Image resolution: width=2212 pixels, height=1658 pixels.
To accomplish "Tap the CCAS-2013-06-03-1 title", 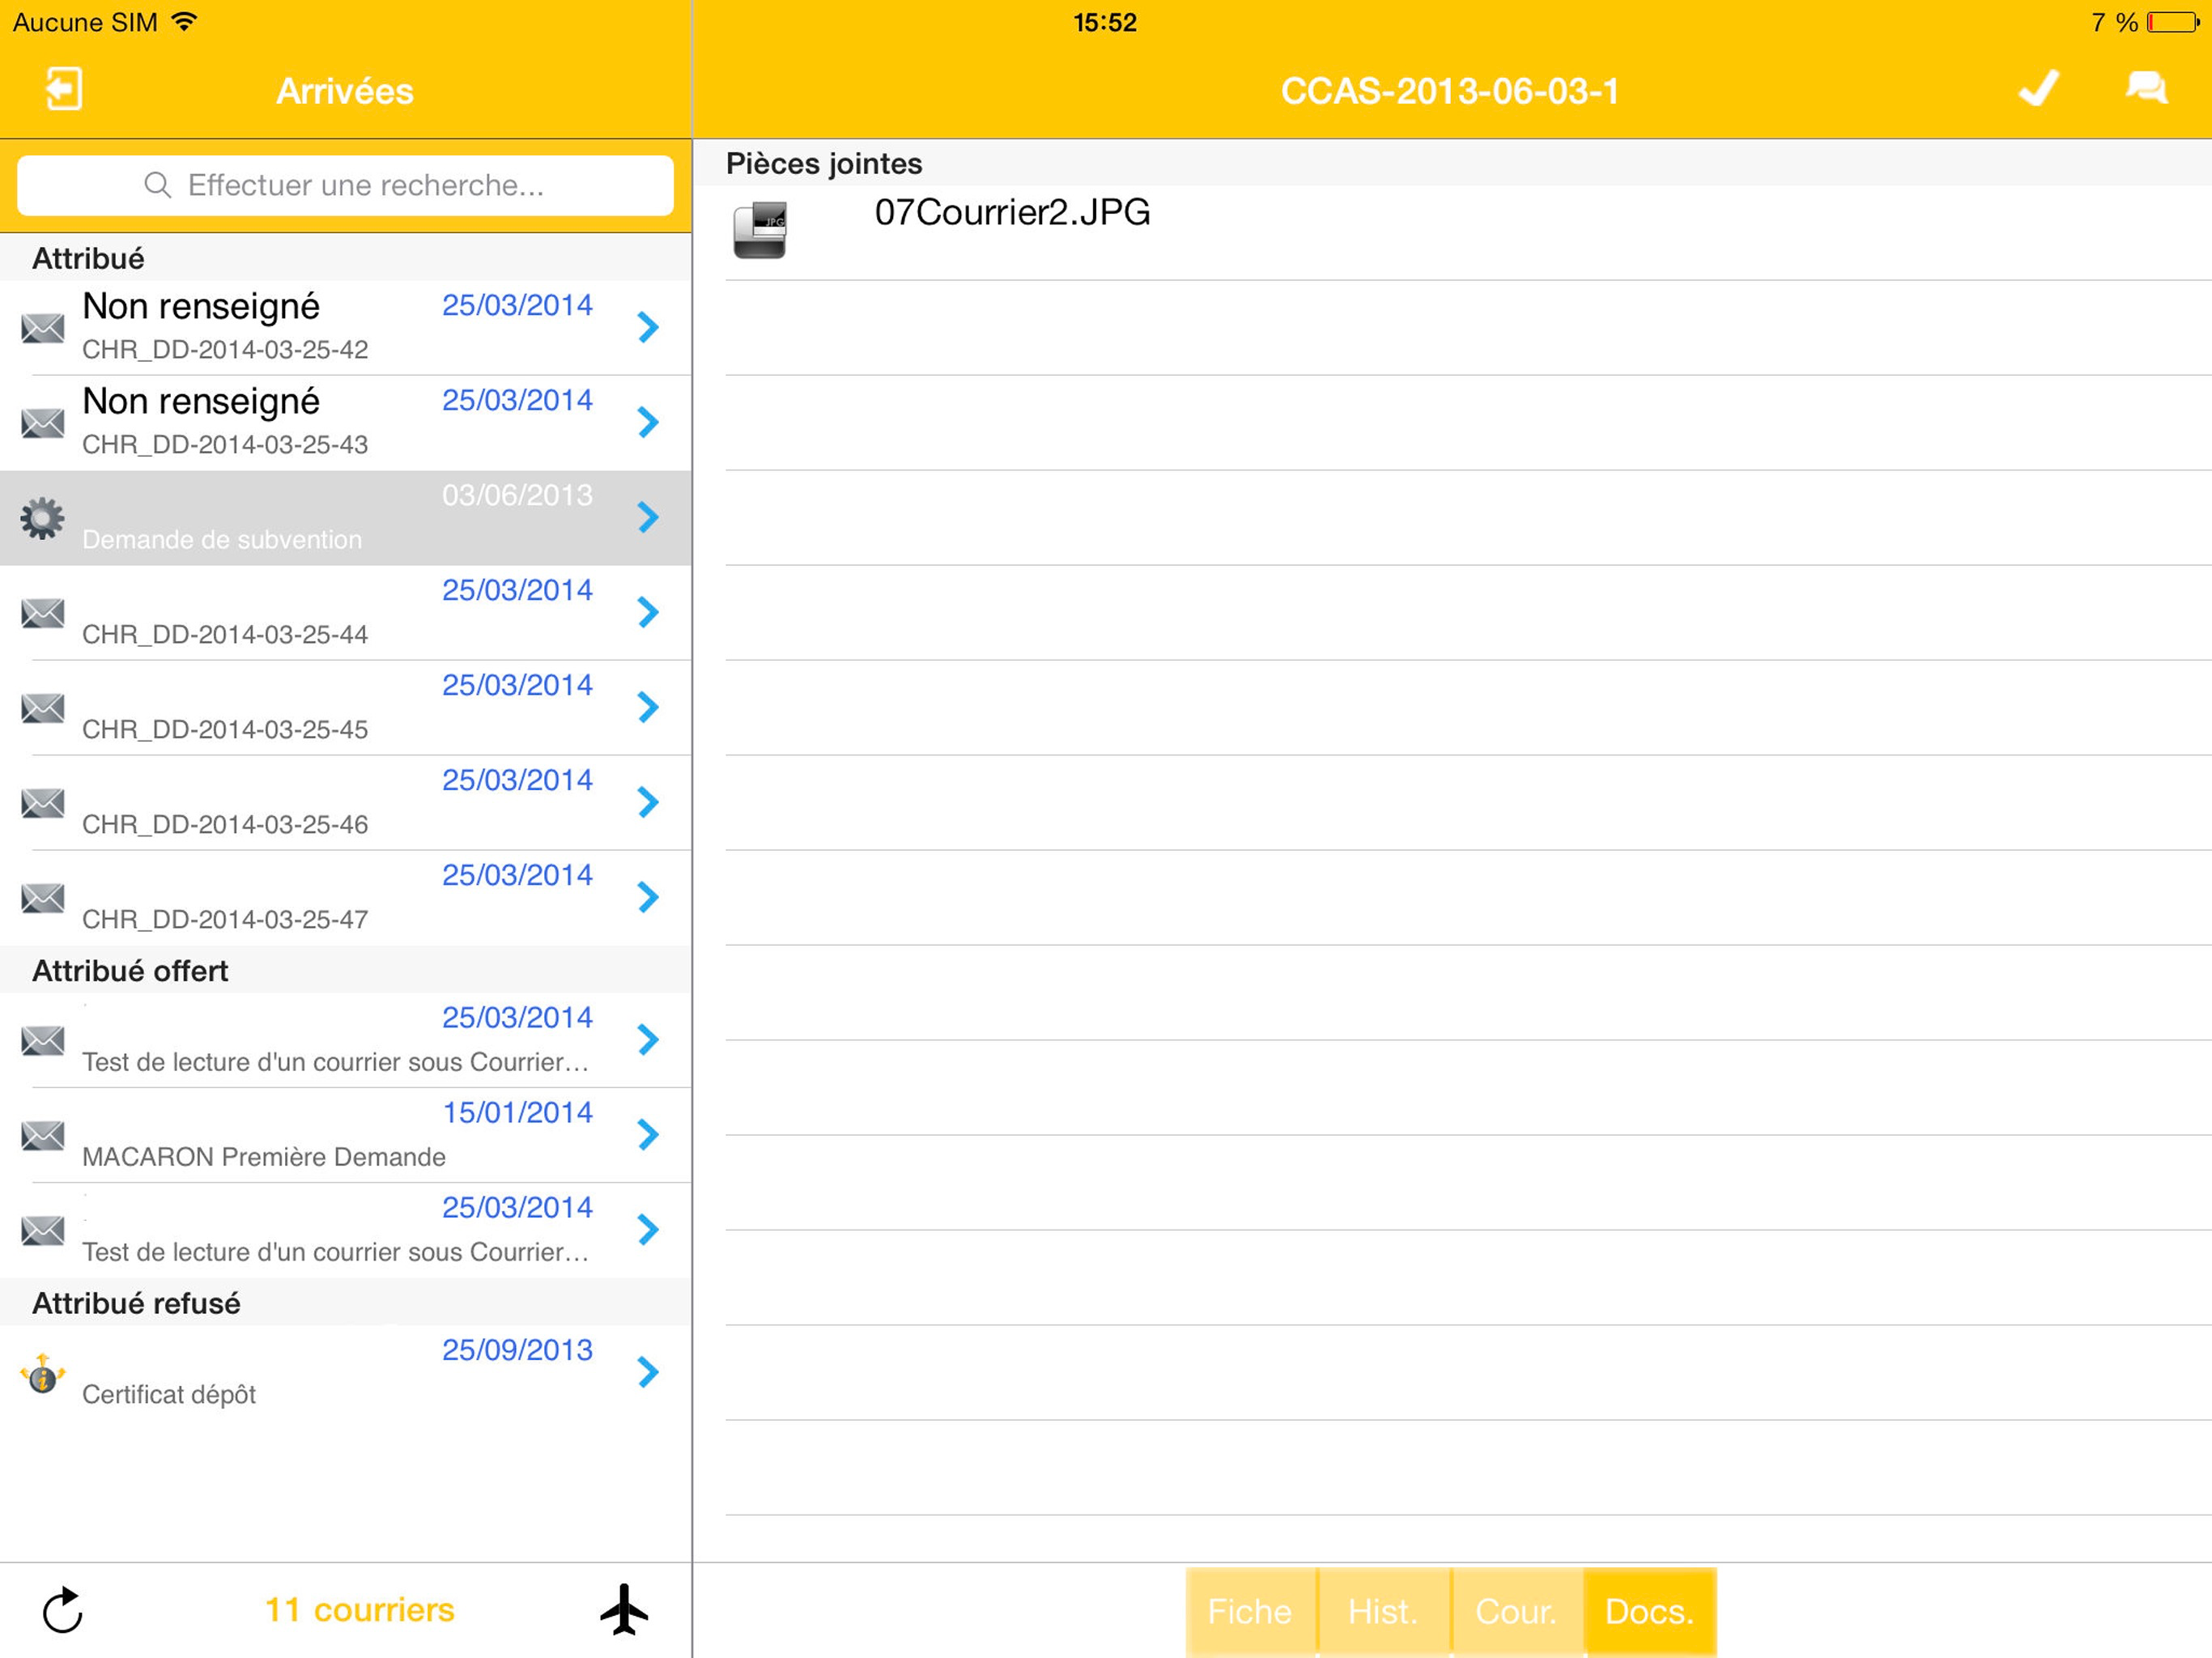I will coord(1450,91).
